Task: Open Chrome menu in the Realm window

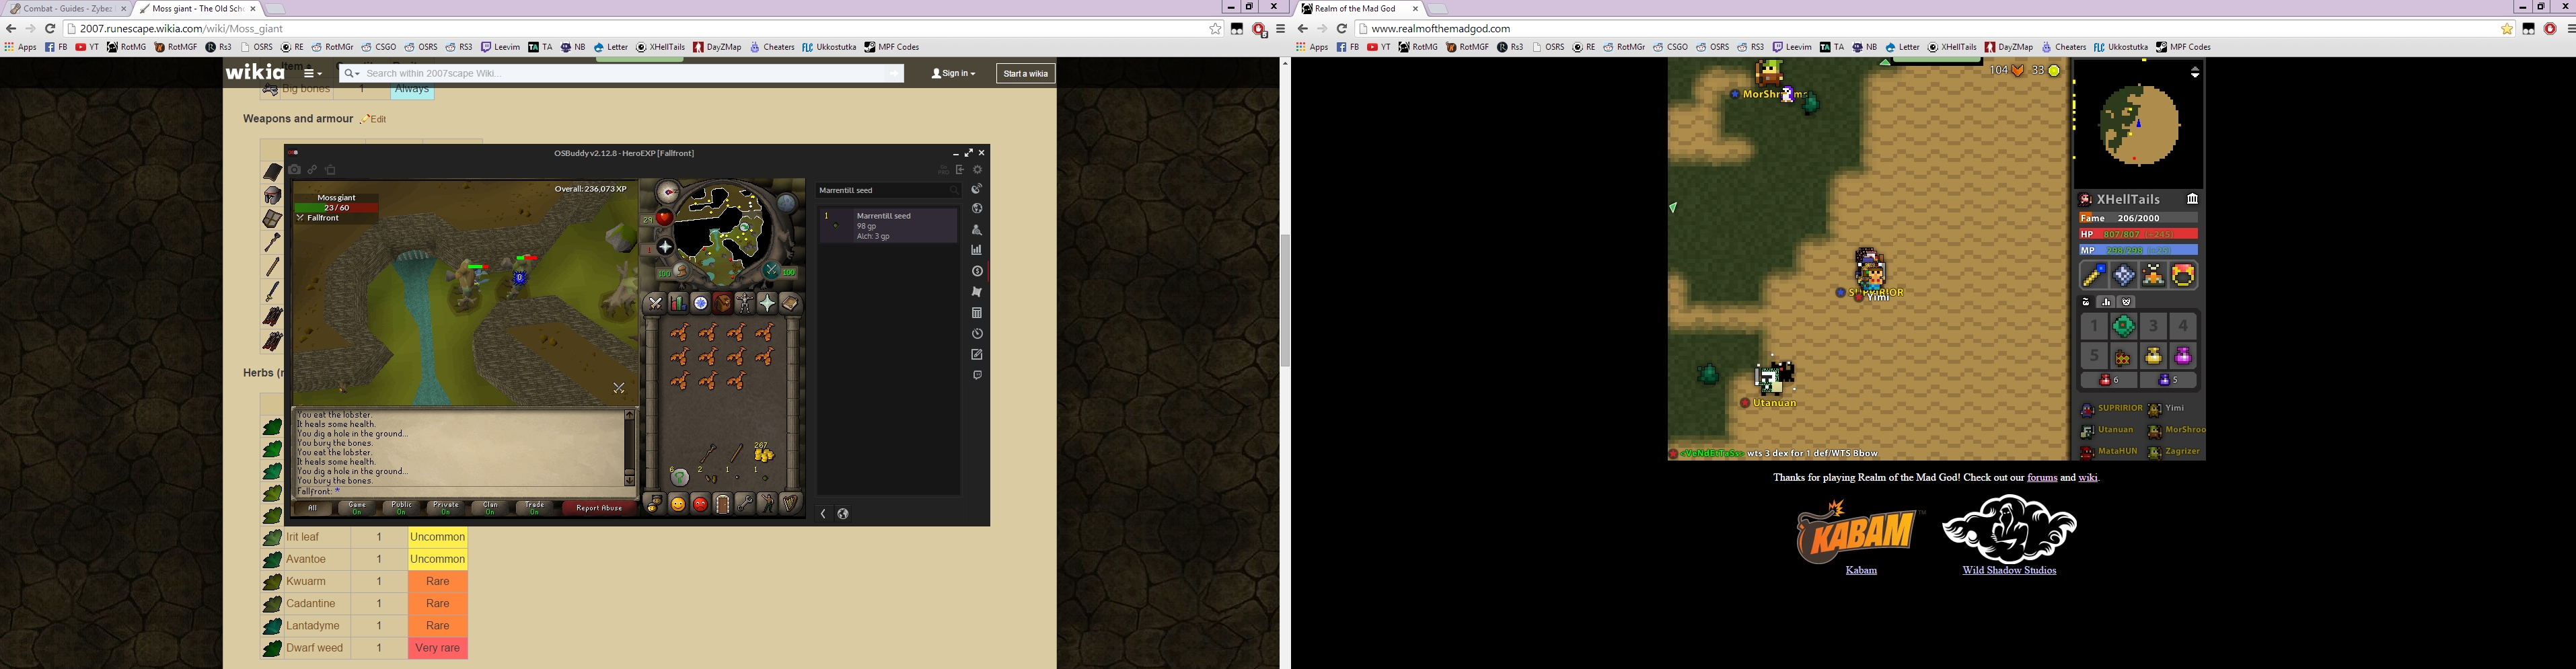Action: click(2570, 29)
